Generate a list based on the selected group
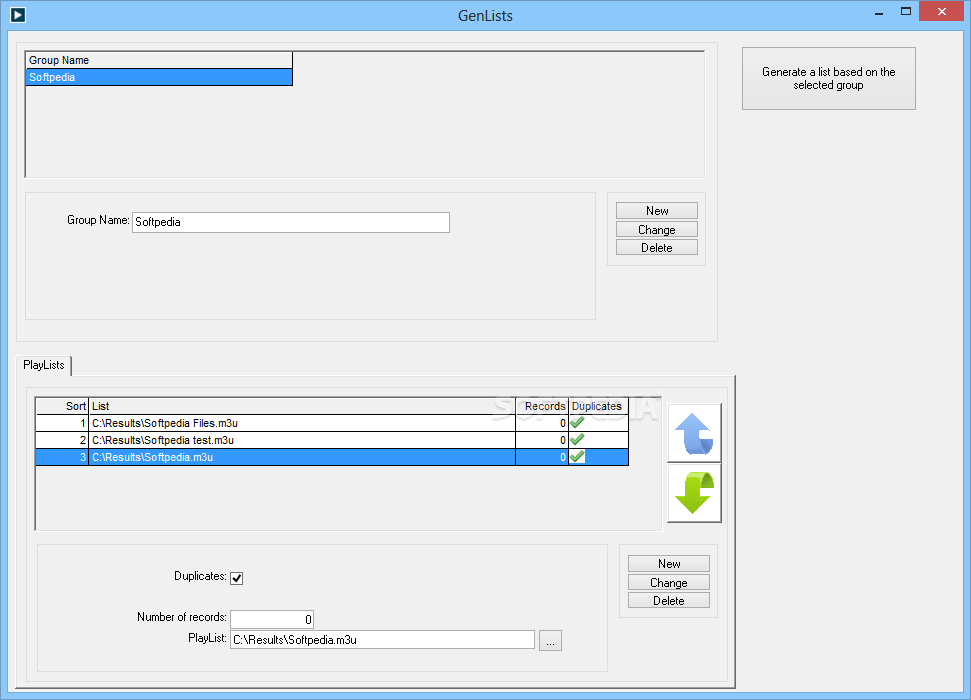The width and height of the screenshot is (971, 700). 829,79
